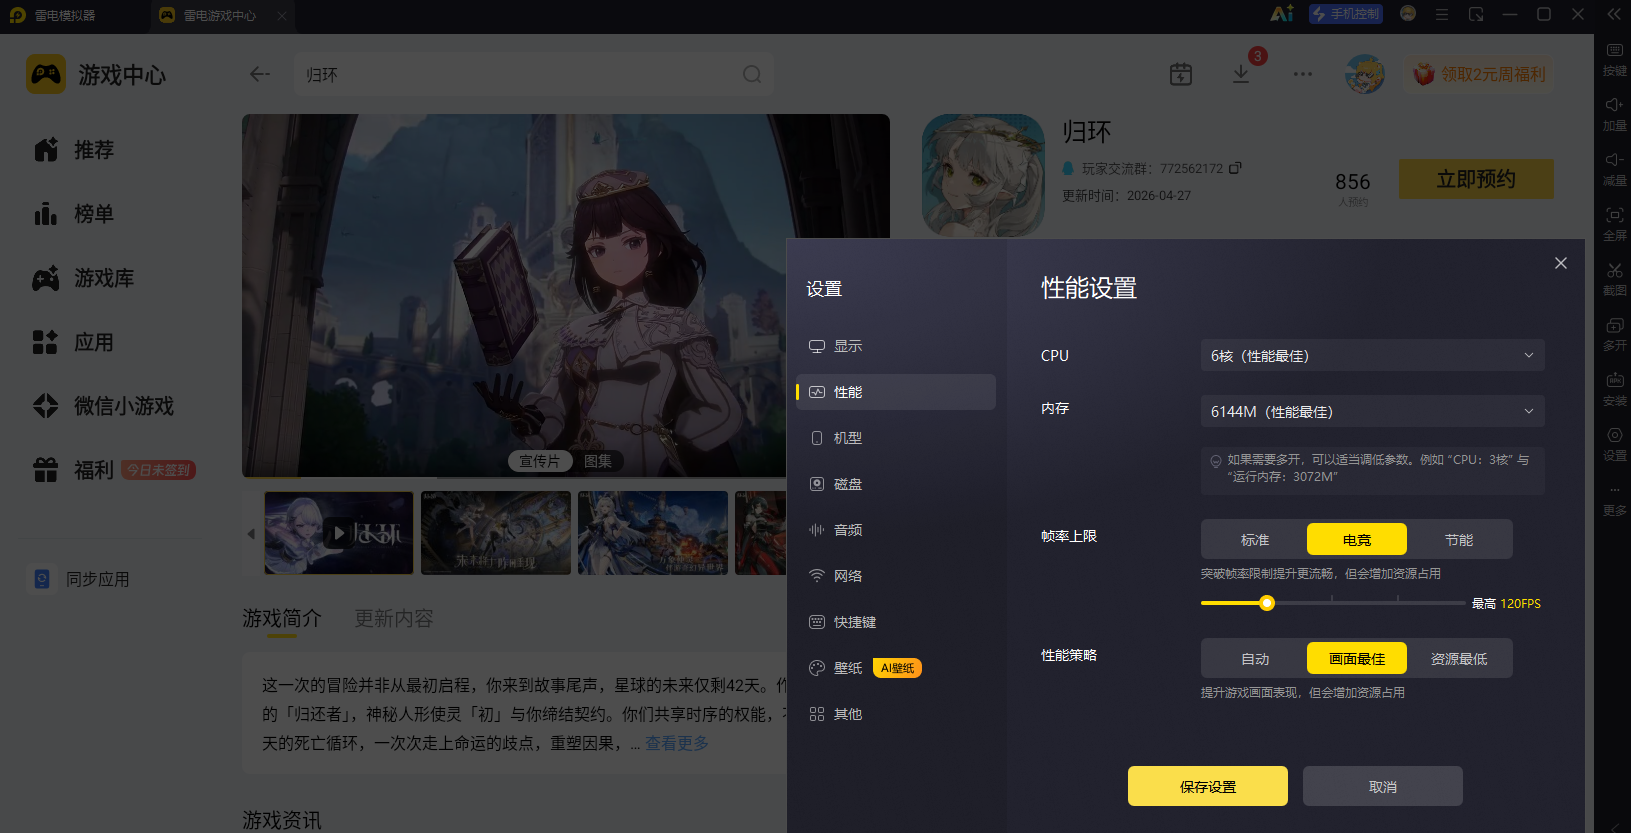The height and width of the screenshot is (833, 1631).
Task: Click the search magnifier icon
Action: tap(752, 74)
